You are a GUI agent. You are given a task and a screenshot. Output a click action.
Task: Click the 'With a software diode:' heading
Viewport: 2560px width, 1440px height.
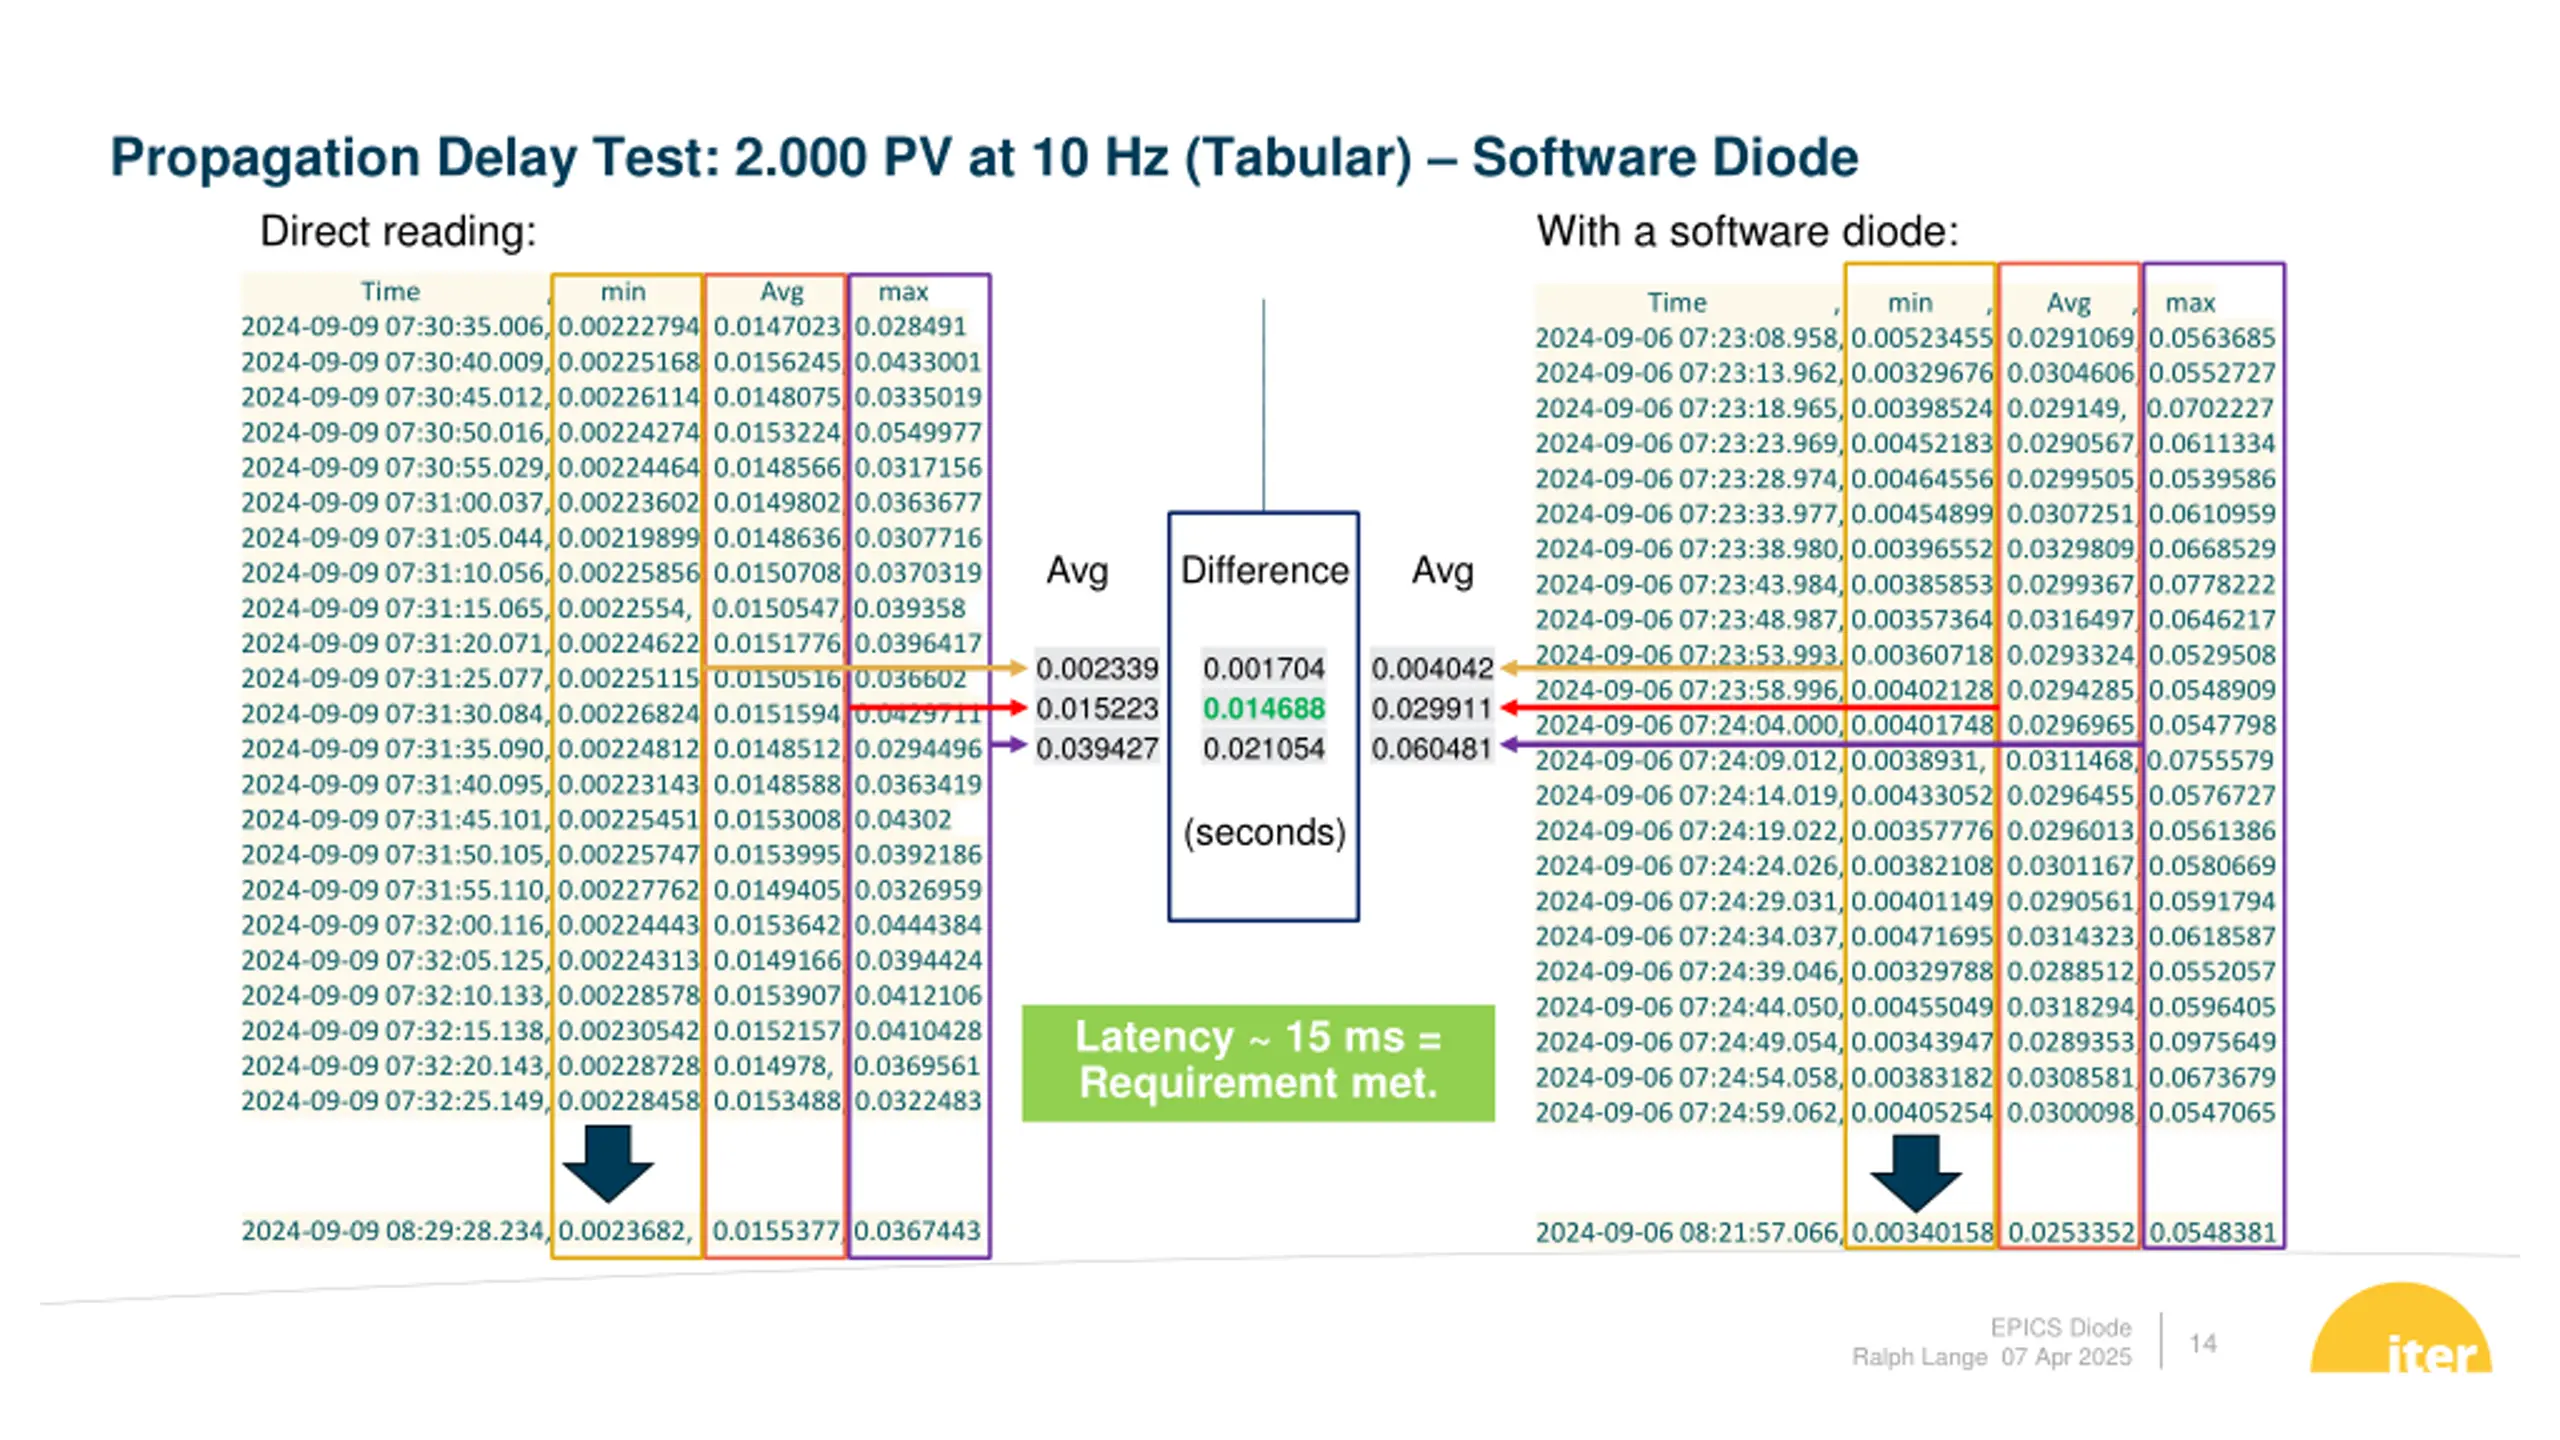pyautogui.click(x=1747, y=231)
